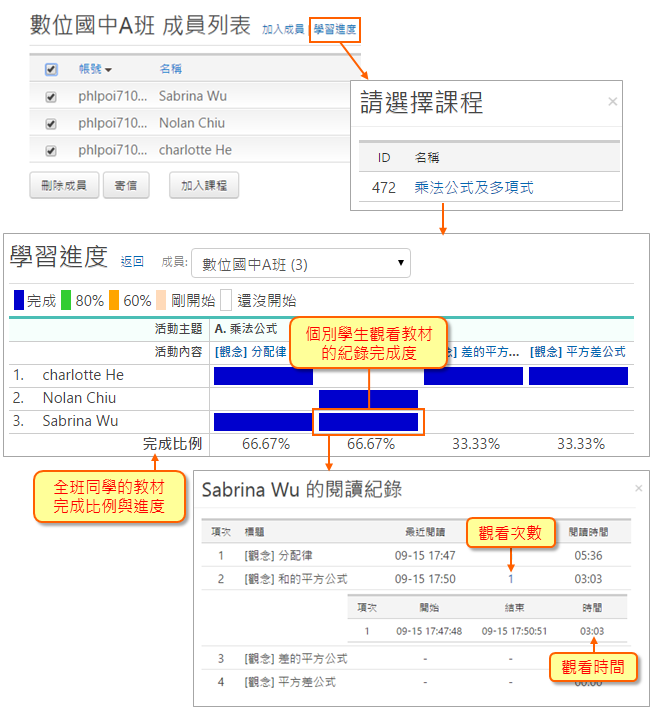
Task: Click the blue 完成 legend swatch
Action: [19, 300]
